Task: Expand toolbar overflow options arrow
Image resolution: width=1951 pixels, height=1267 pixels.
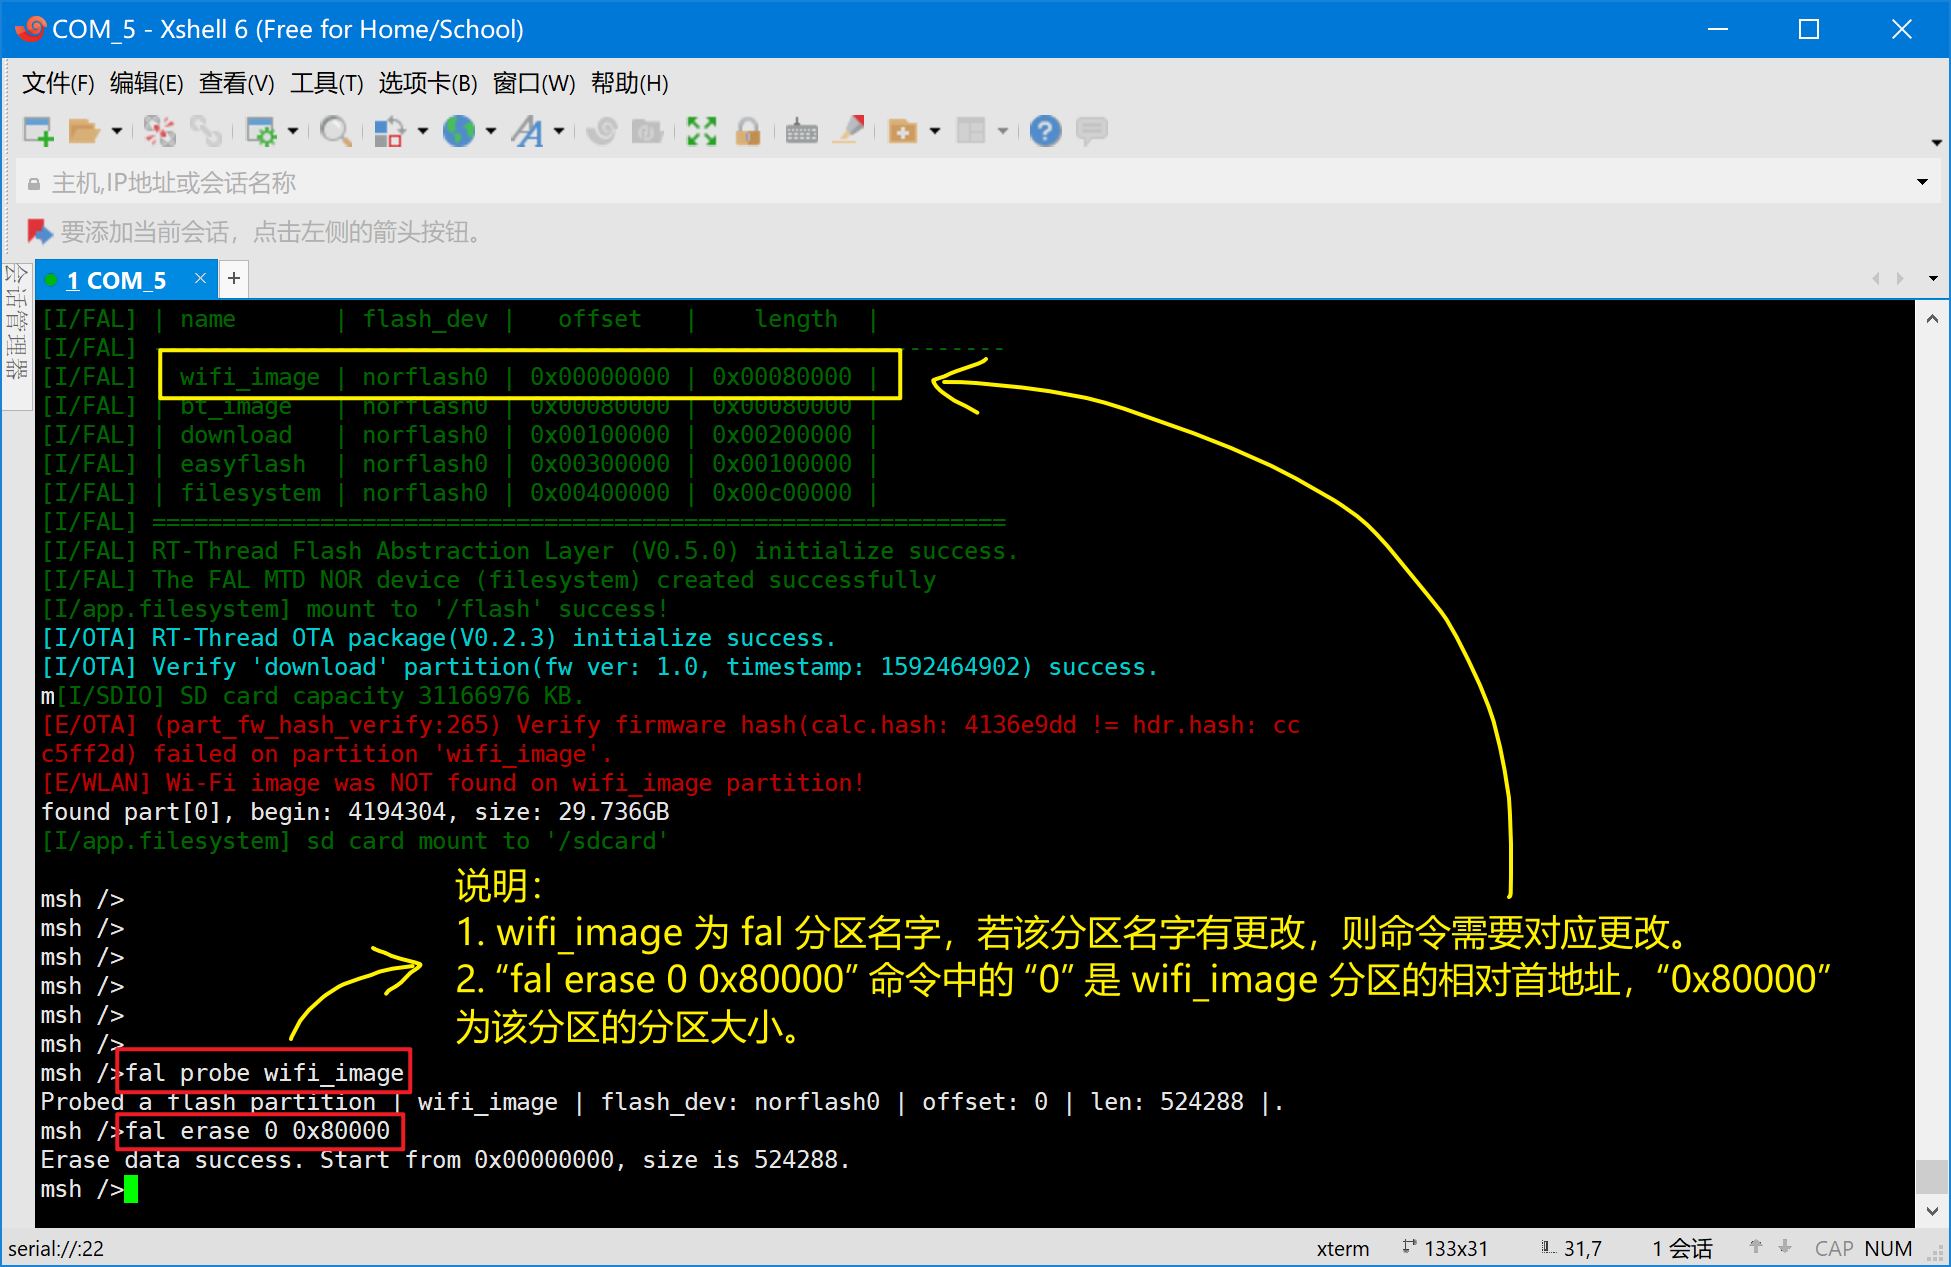Action: click(1936, 143)
